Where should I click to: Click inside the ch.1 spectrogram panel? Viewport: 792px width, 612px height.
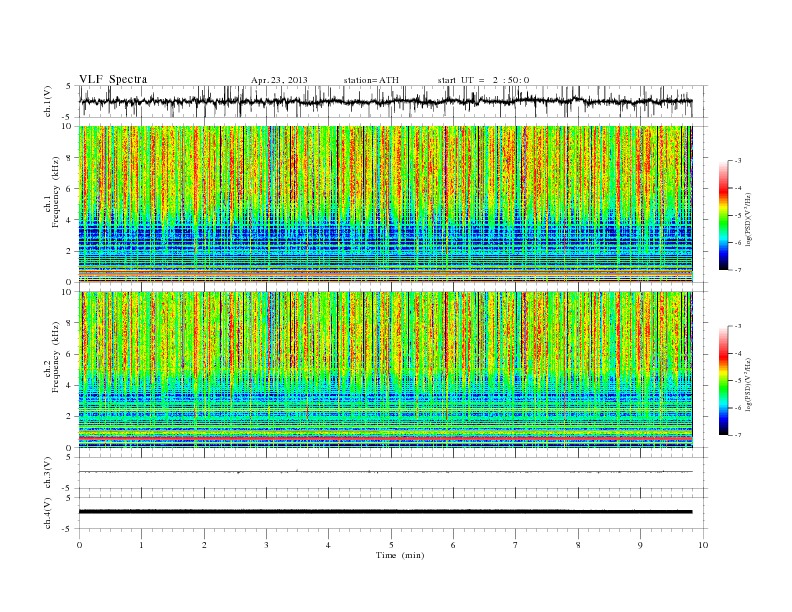pos(385,204)
